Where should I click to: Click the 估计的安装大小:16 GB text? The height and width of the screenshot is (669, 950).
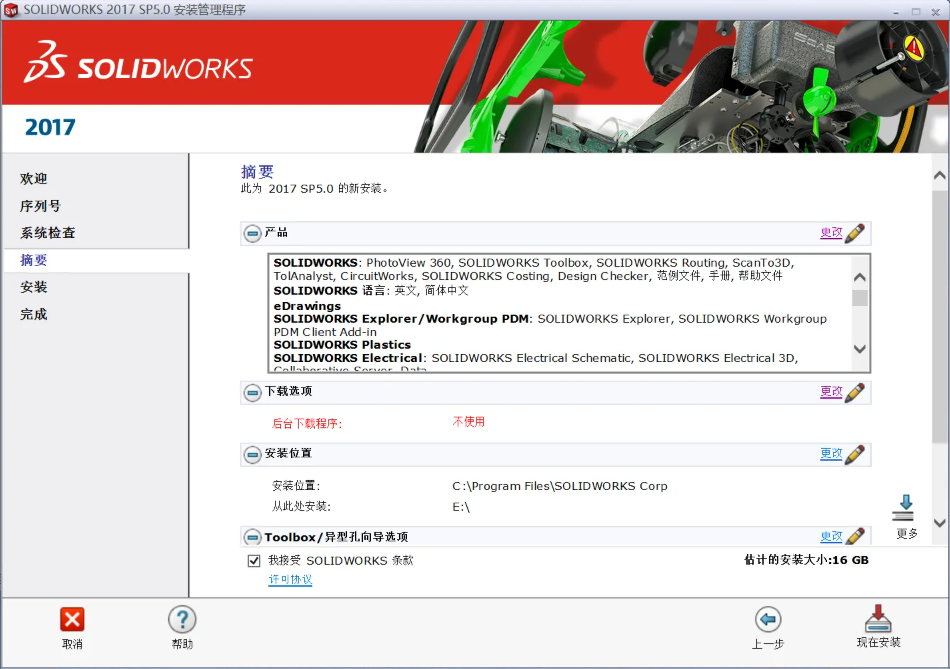[x=806, y=560]
